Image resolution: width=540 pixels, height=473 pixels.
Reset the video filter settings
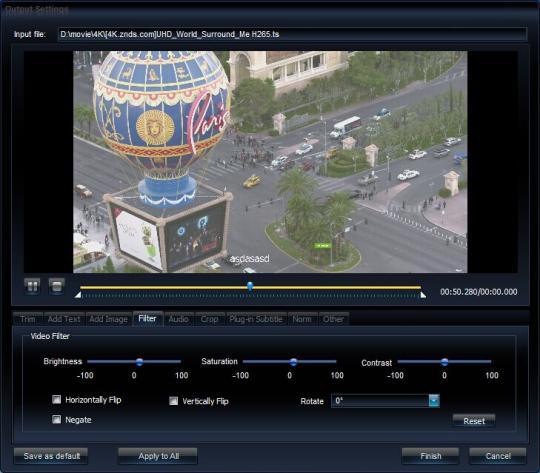point(474,421)
